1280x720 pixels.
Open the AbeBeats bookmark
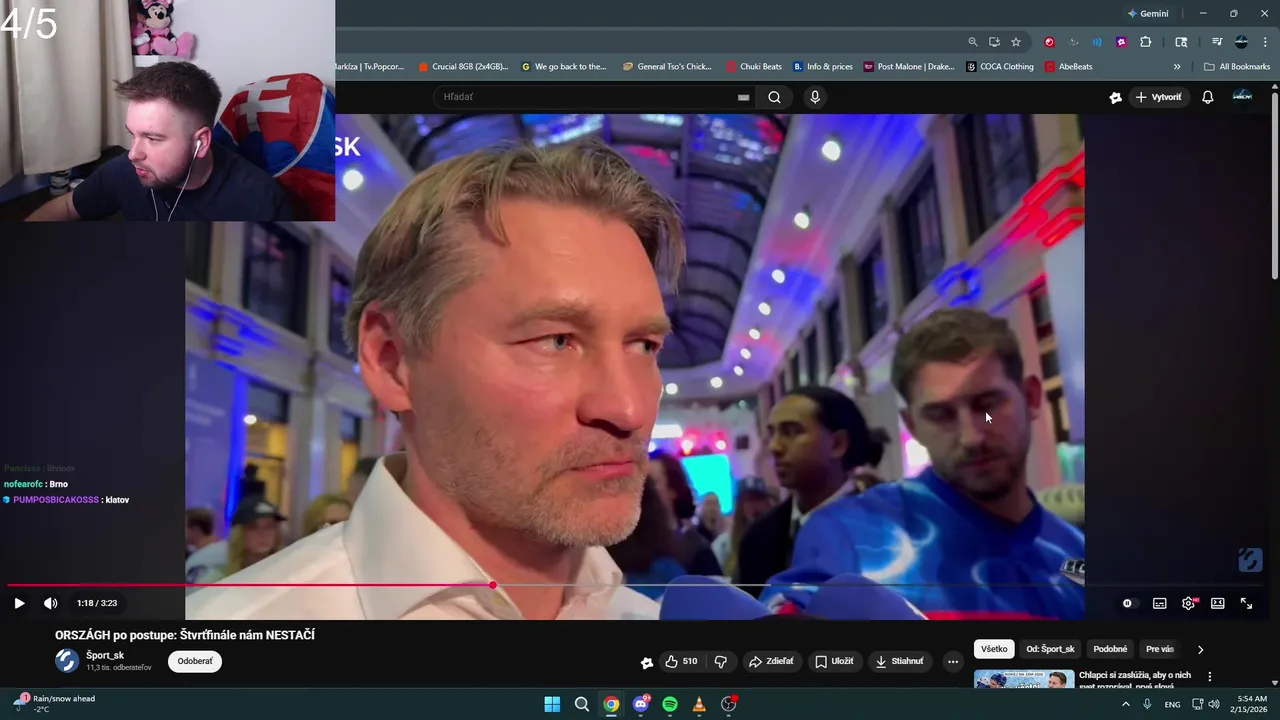point(1069,67)
